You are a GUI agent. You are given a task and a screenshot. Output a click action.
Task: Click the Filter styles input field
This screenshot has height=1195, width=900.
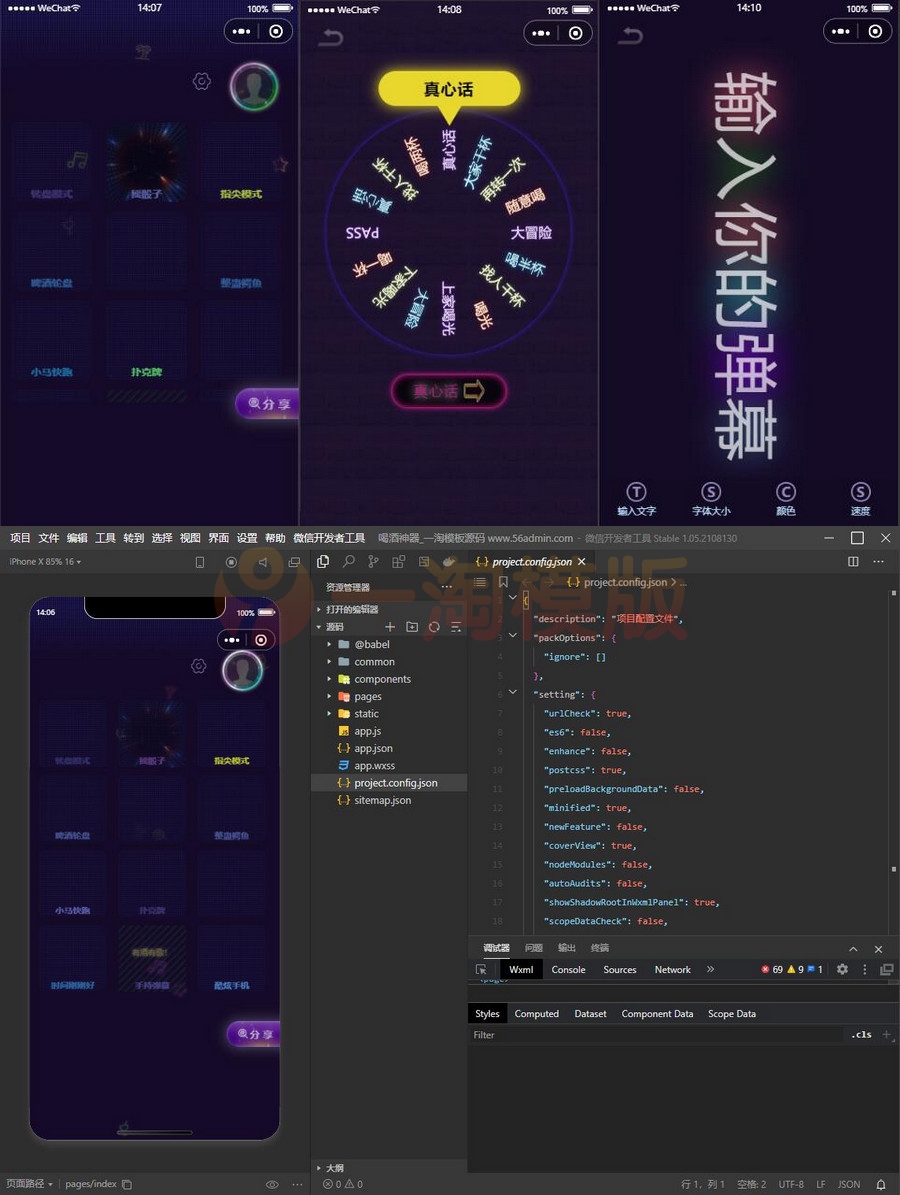pos(650,1035)
